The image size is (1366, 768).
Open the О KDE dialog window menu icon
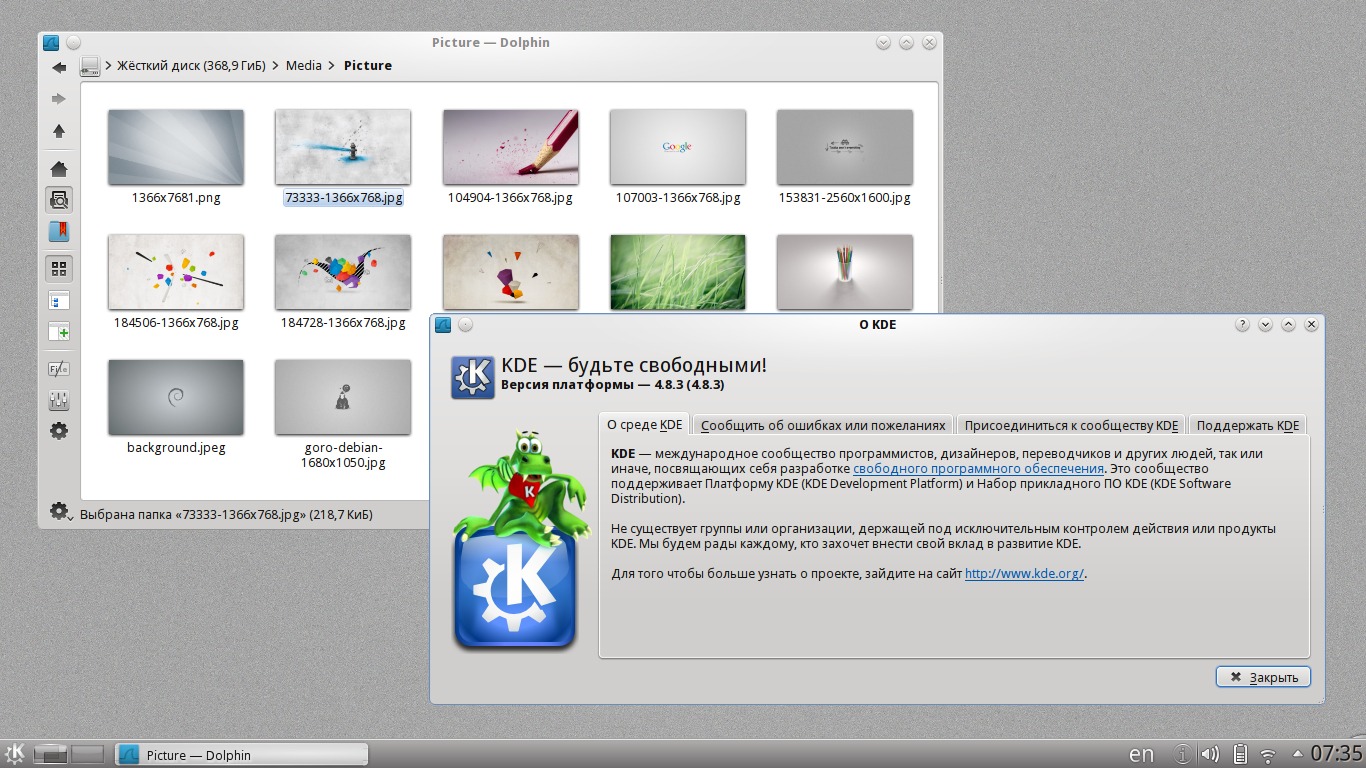pos(443,325)
